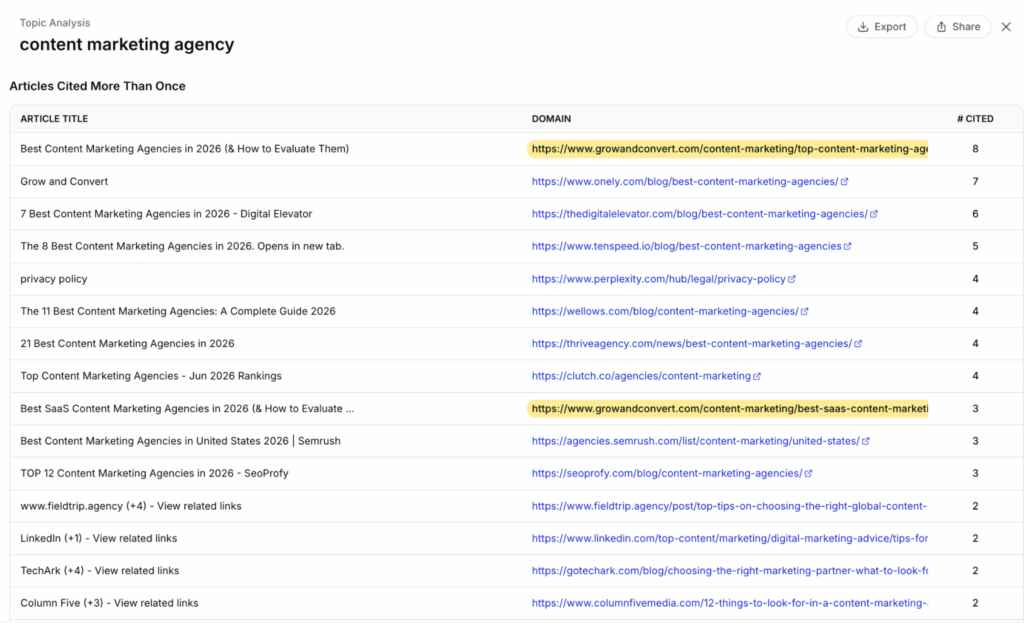Open the wellows.com content-marketing-agencies link
Screen dimensions: 1024x623
(x=665, y=311)
